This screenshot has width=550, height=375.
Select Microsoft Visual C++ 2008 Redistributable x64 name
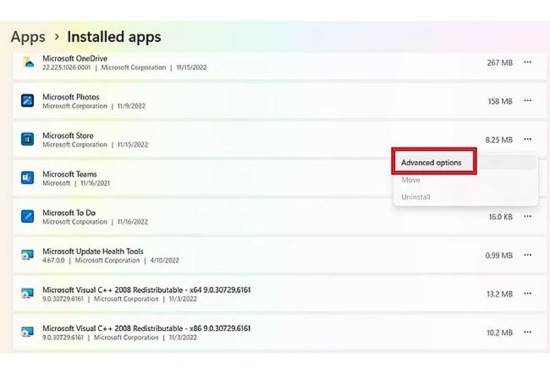(146, 290)
